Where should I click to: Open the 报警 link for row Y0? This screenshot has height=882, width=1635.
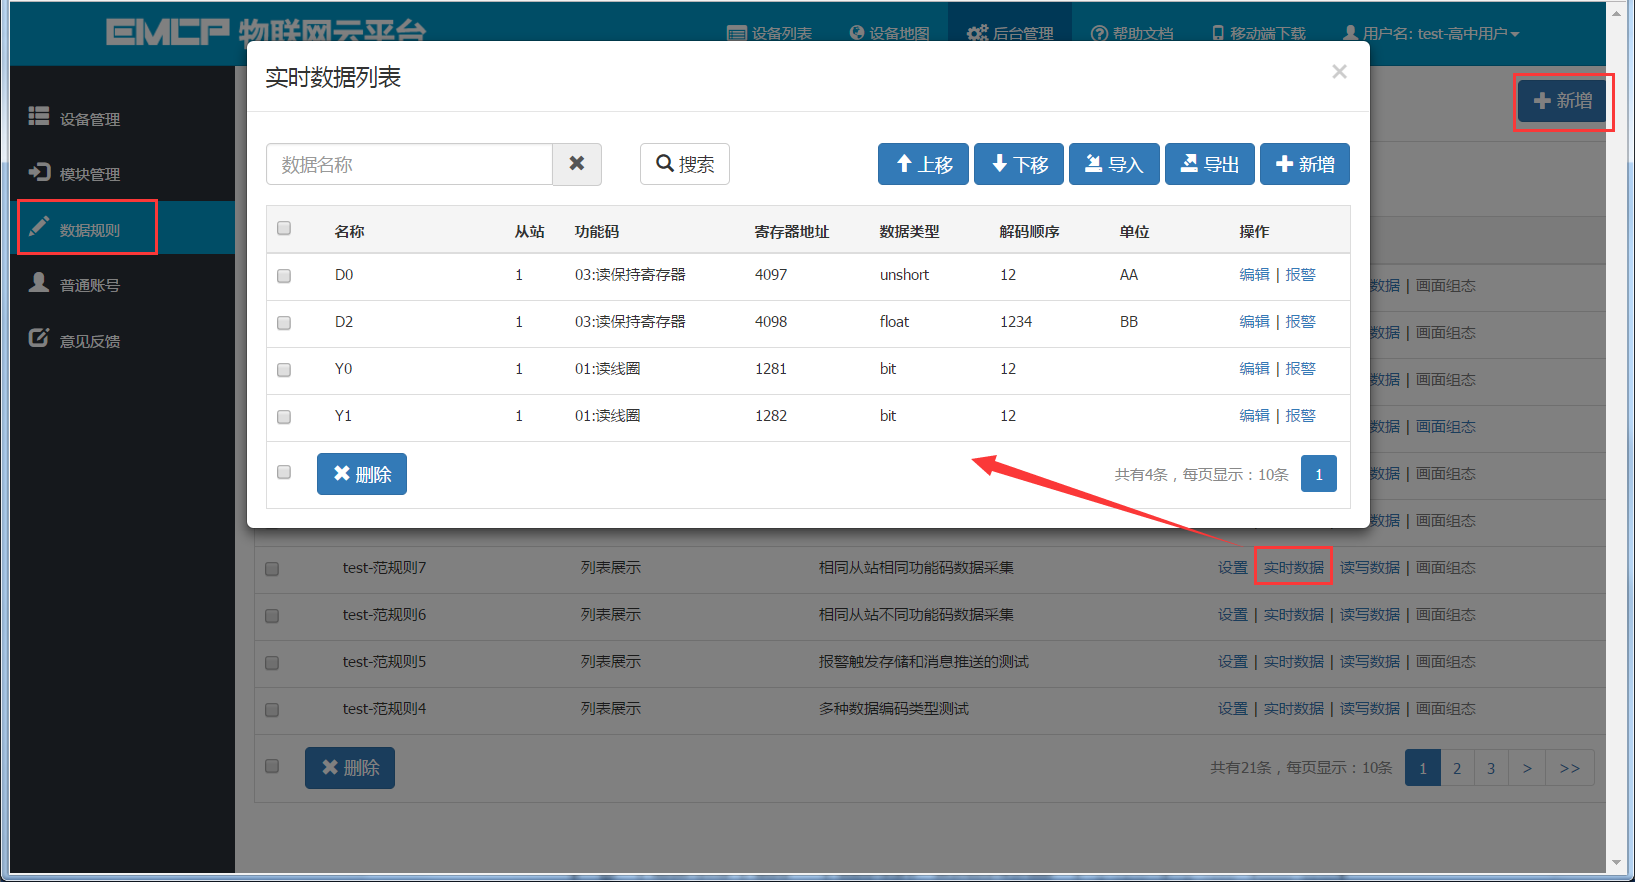(x=1300, y=368)
